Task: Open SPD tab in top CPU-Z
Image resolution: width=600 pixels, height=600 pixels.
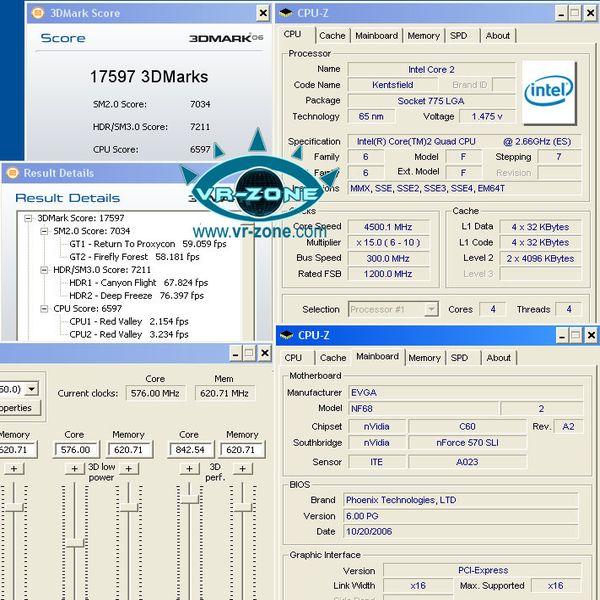Action: (x=458, y=36)
